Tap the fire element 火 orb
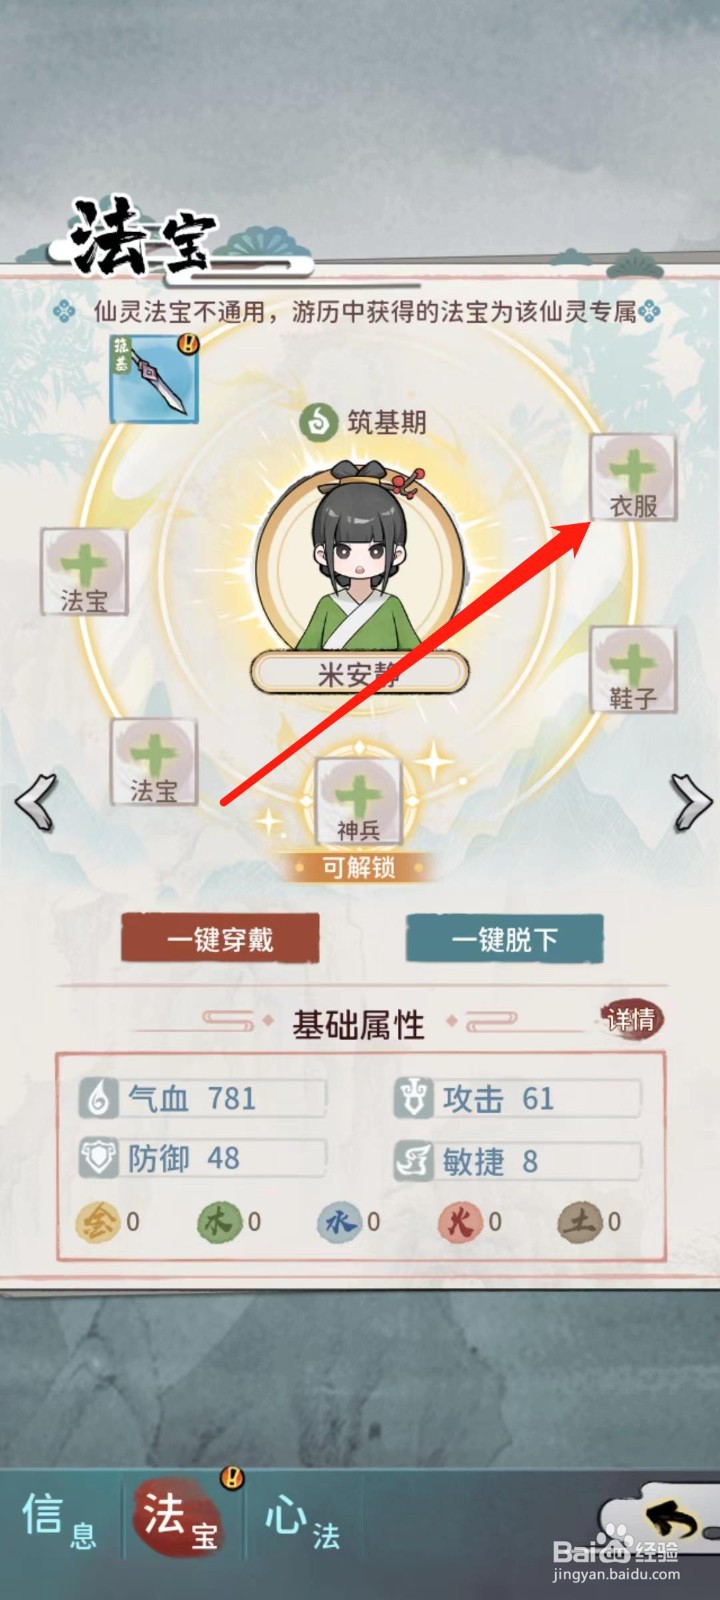The image size is (720, 1600). [x=460, y=1221]
